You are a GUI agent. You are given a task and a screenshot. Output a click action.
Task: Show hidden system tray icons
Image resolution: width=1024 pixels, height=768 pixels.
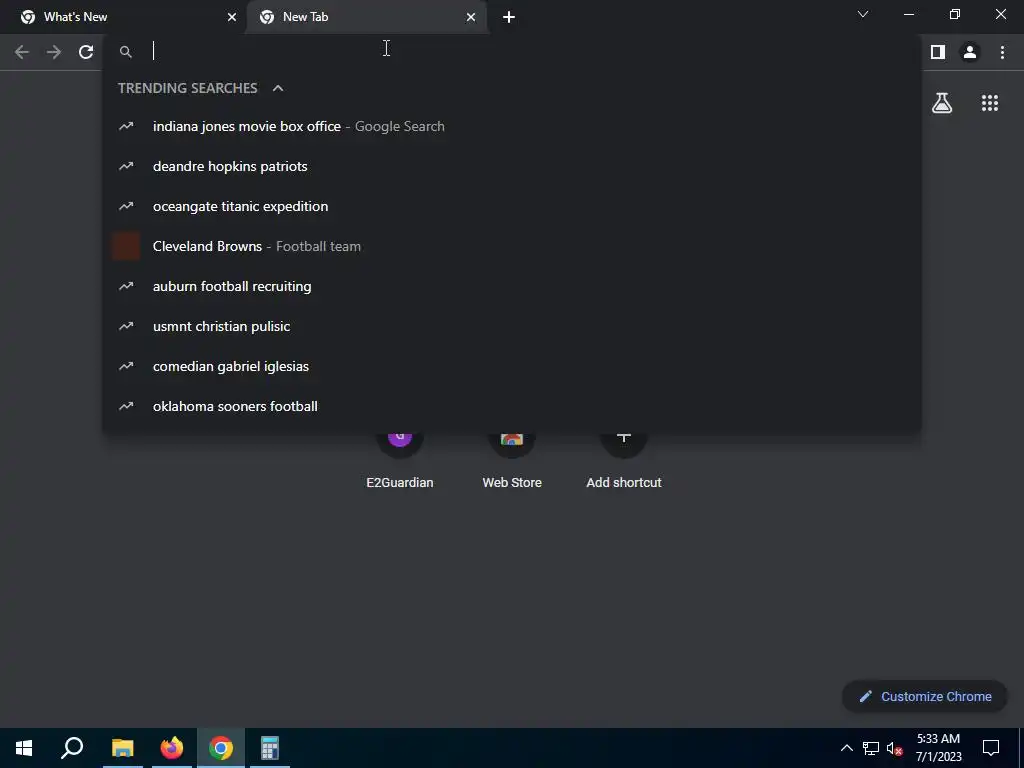tap(846, 748)
